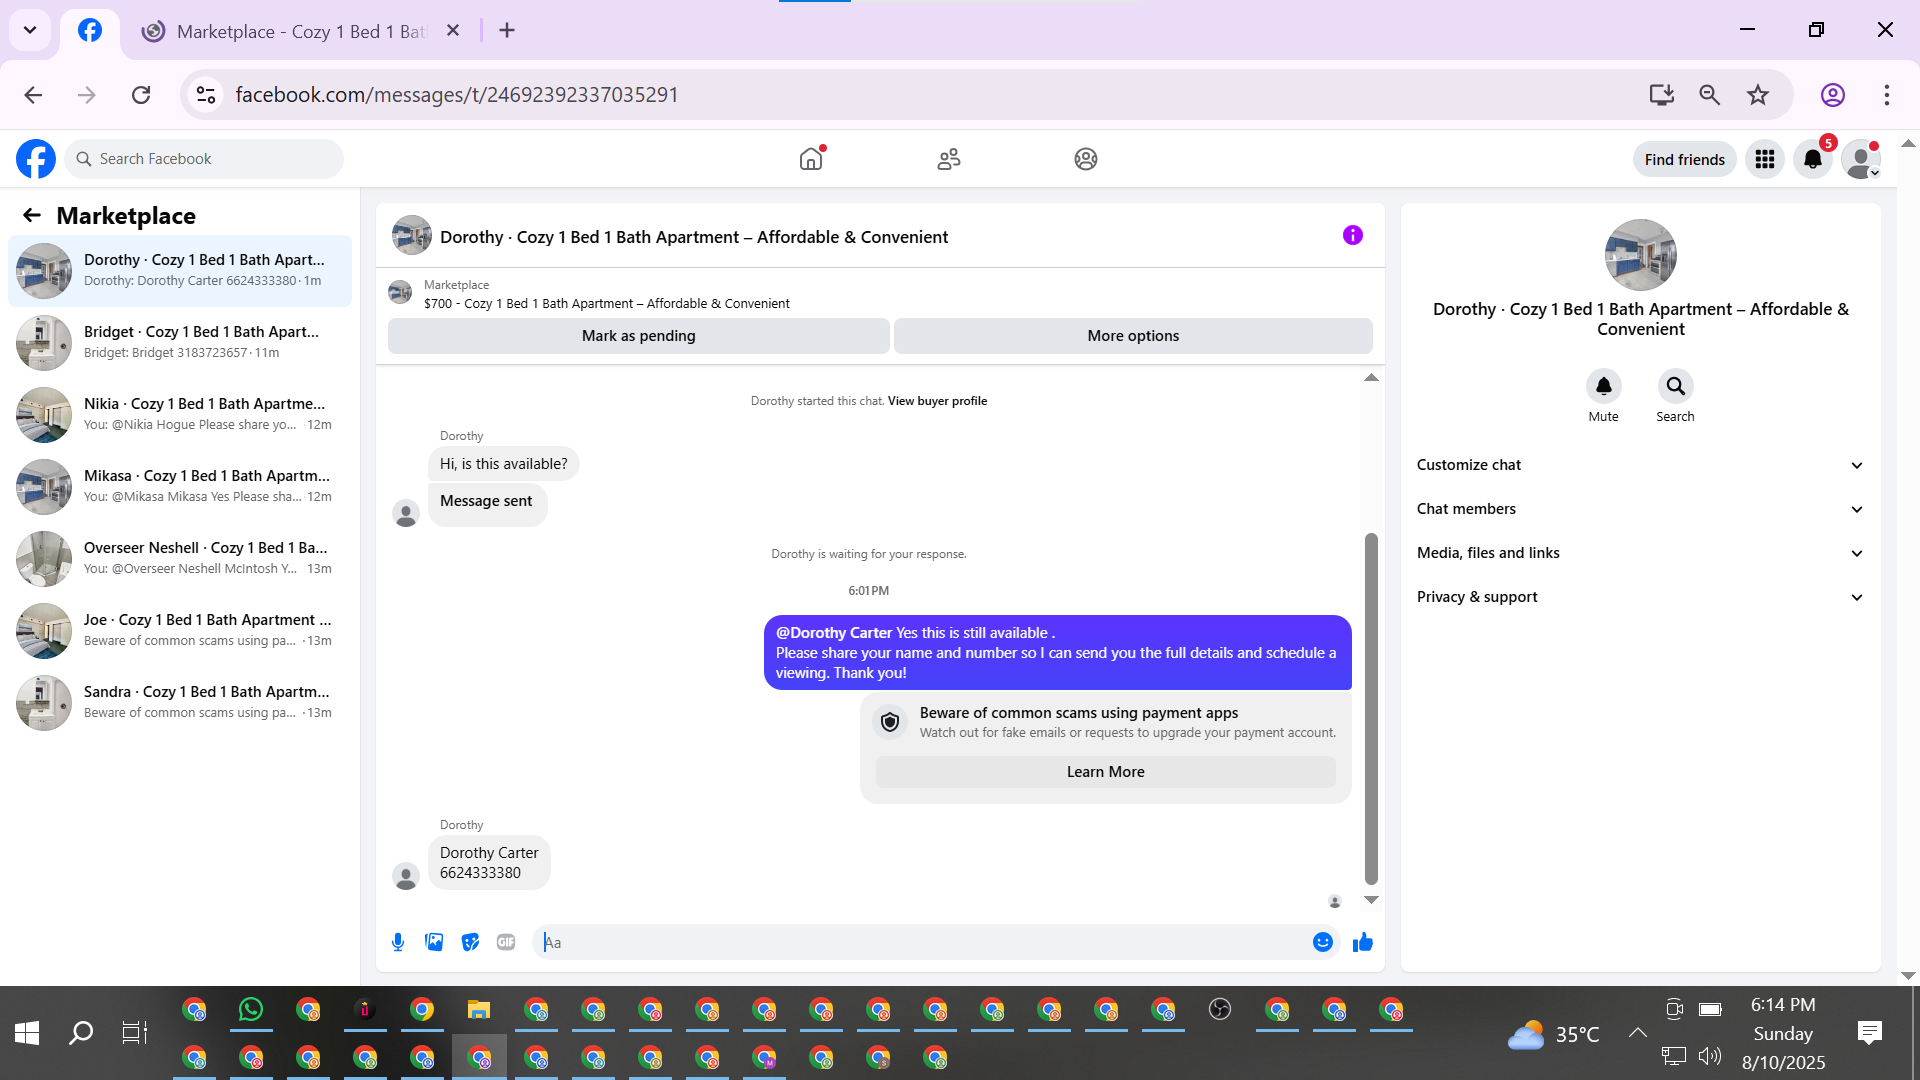Attach a photo using image icon

[x=434, y=942]
